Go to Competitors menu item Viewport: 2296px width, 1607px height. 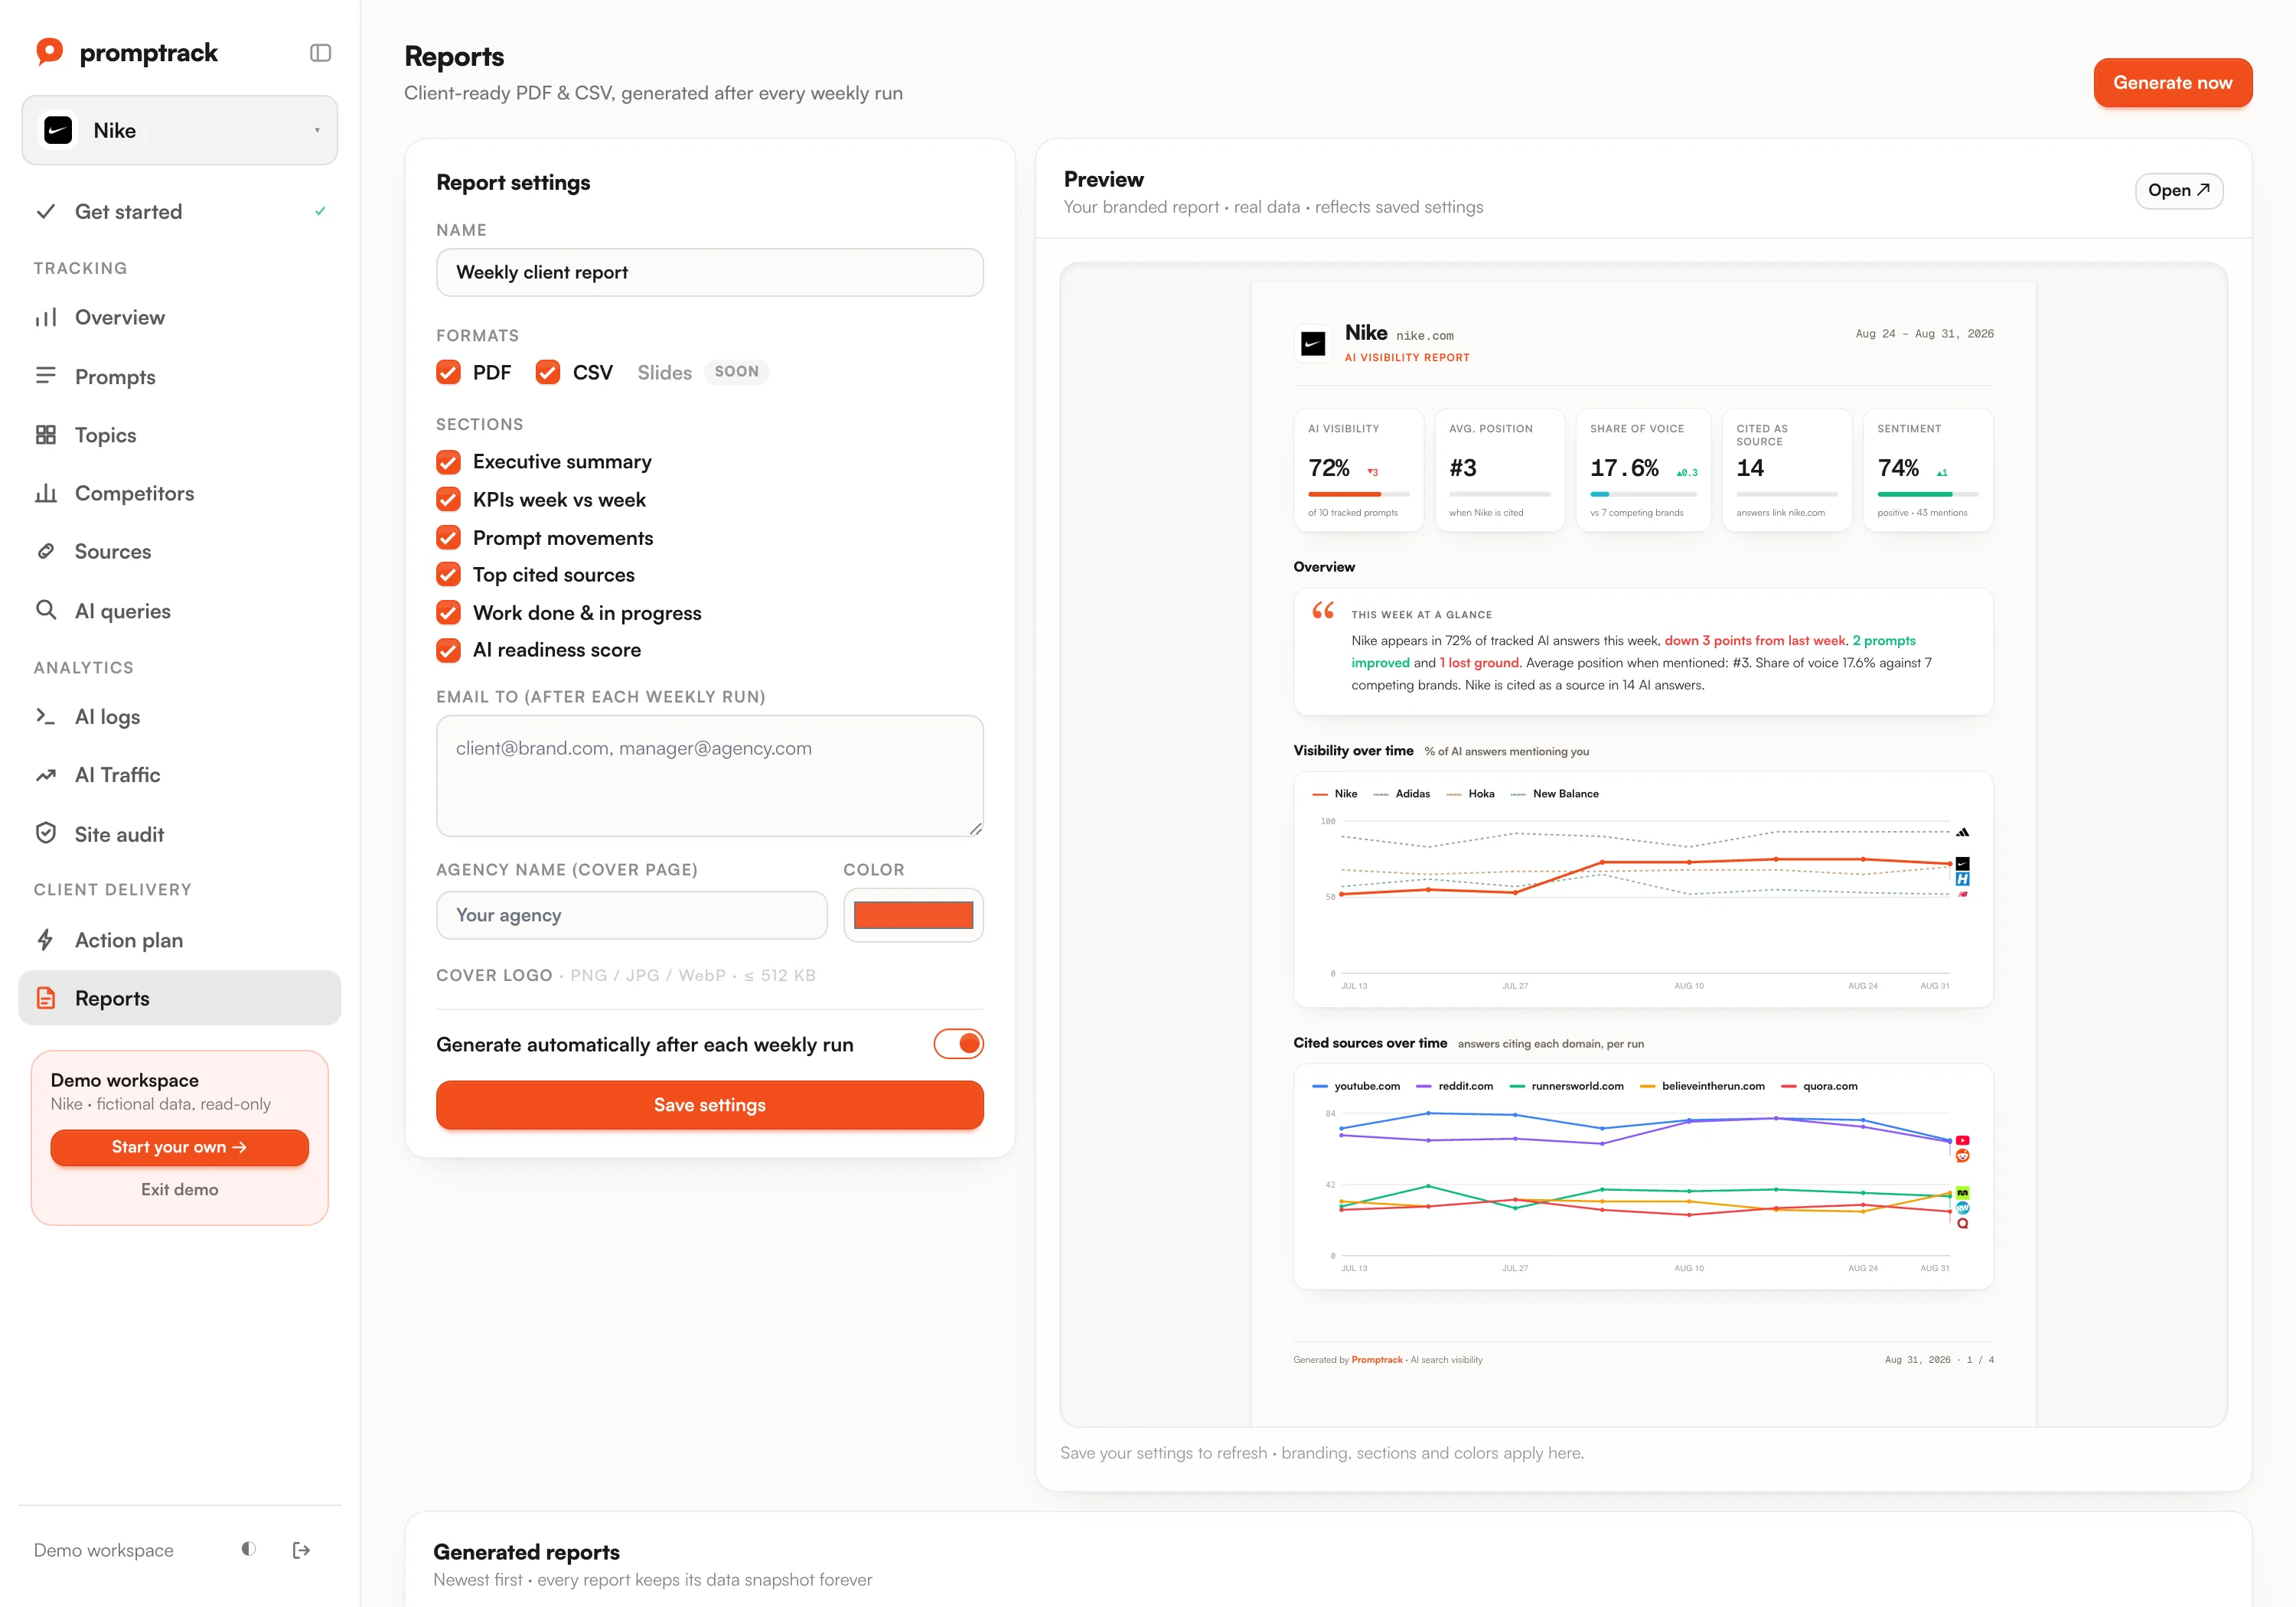click(180, 493)
